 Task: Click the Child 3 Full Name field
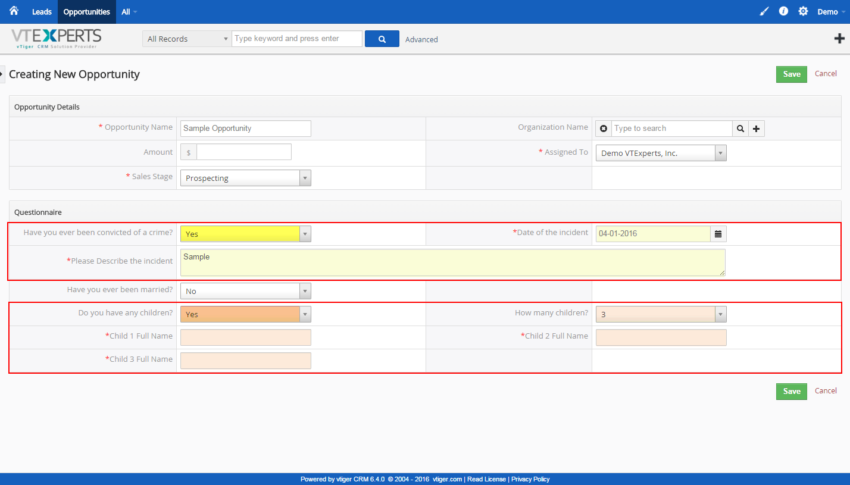coord(246,360)
